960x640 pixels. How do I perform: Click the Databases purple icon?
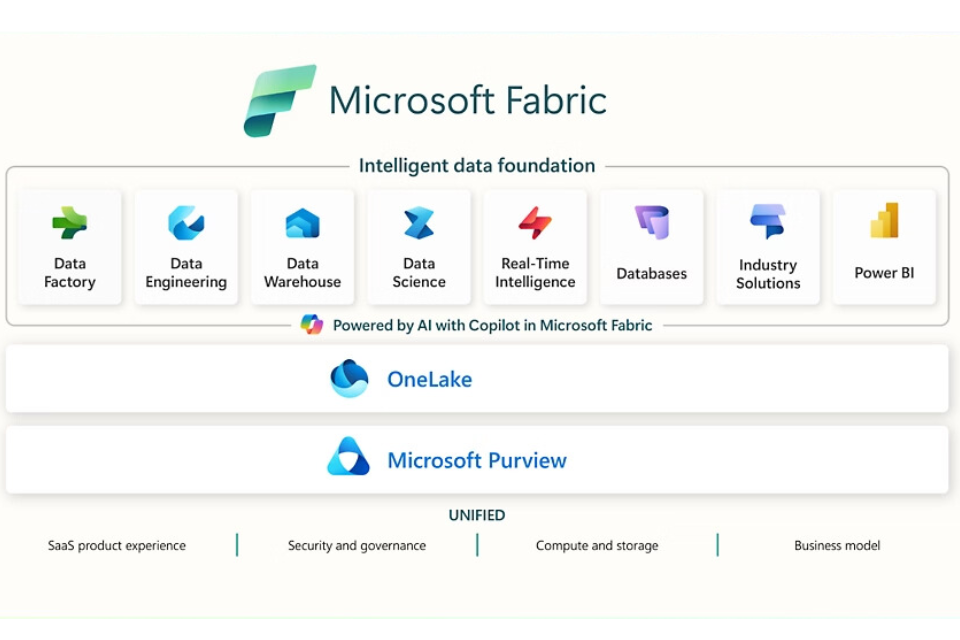click(x=651, y=222)
